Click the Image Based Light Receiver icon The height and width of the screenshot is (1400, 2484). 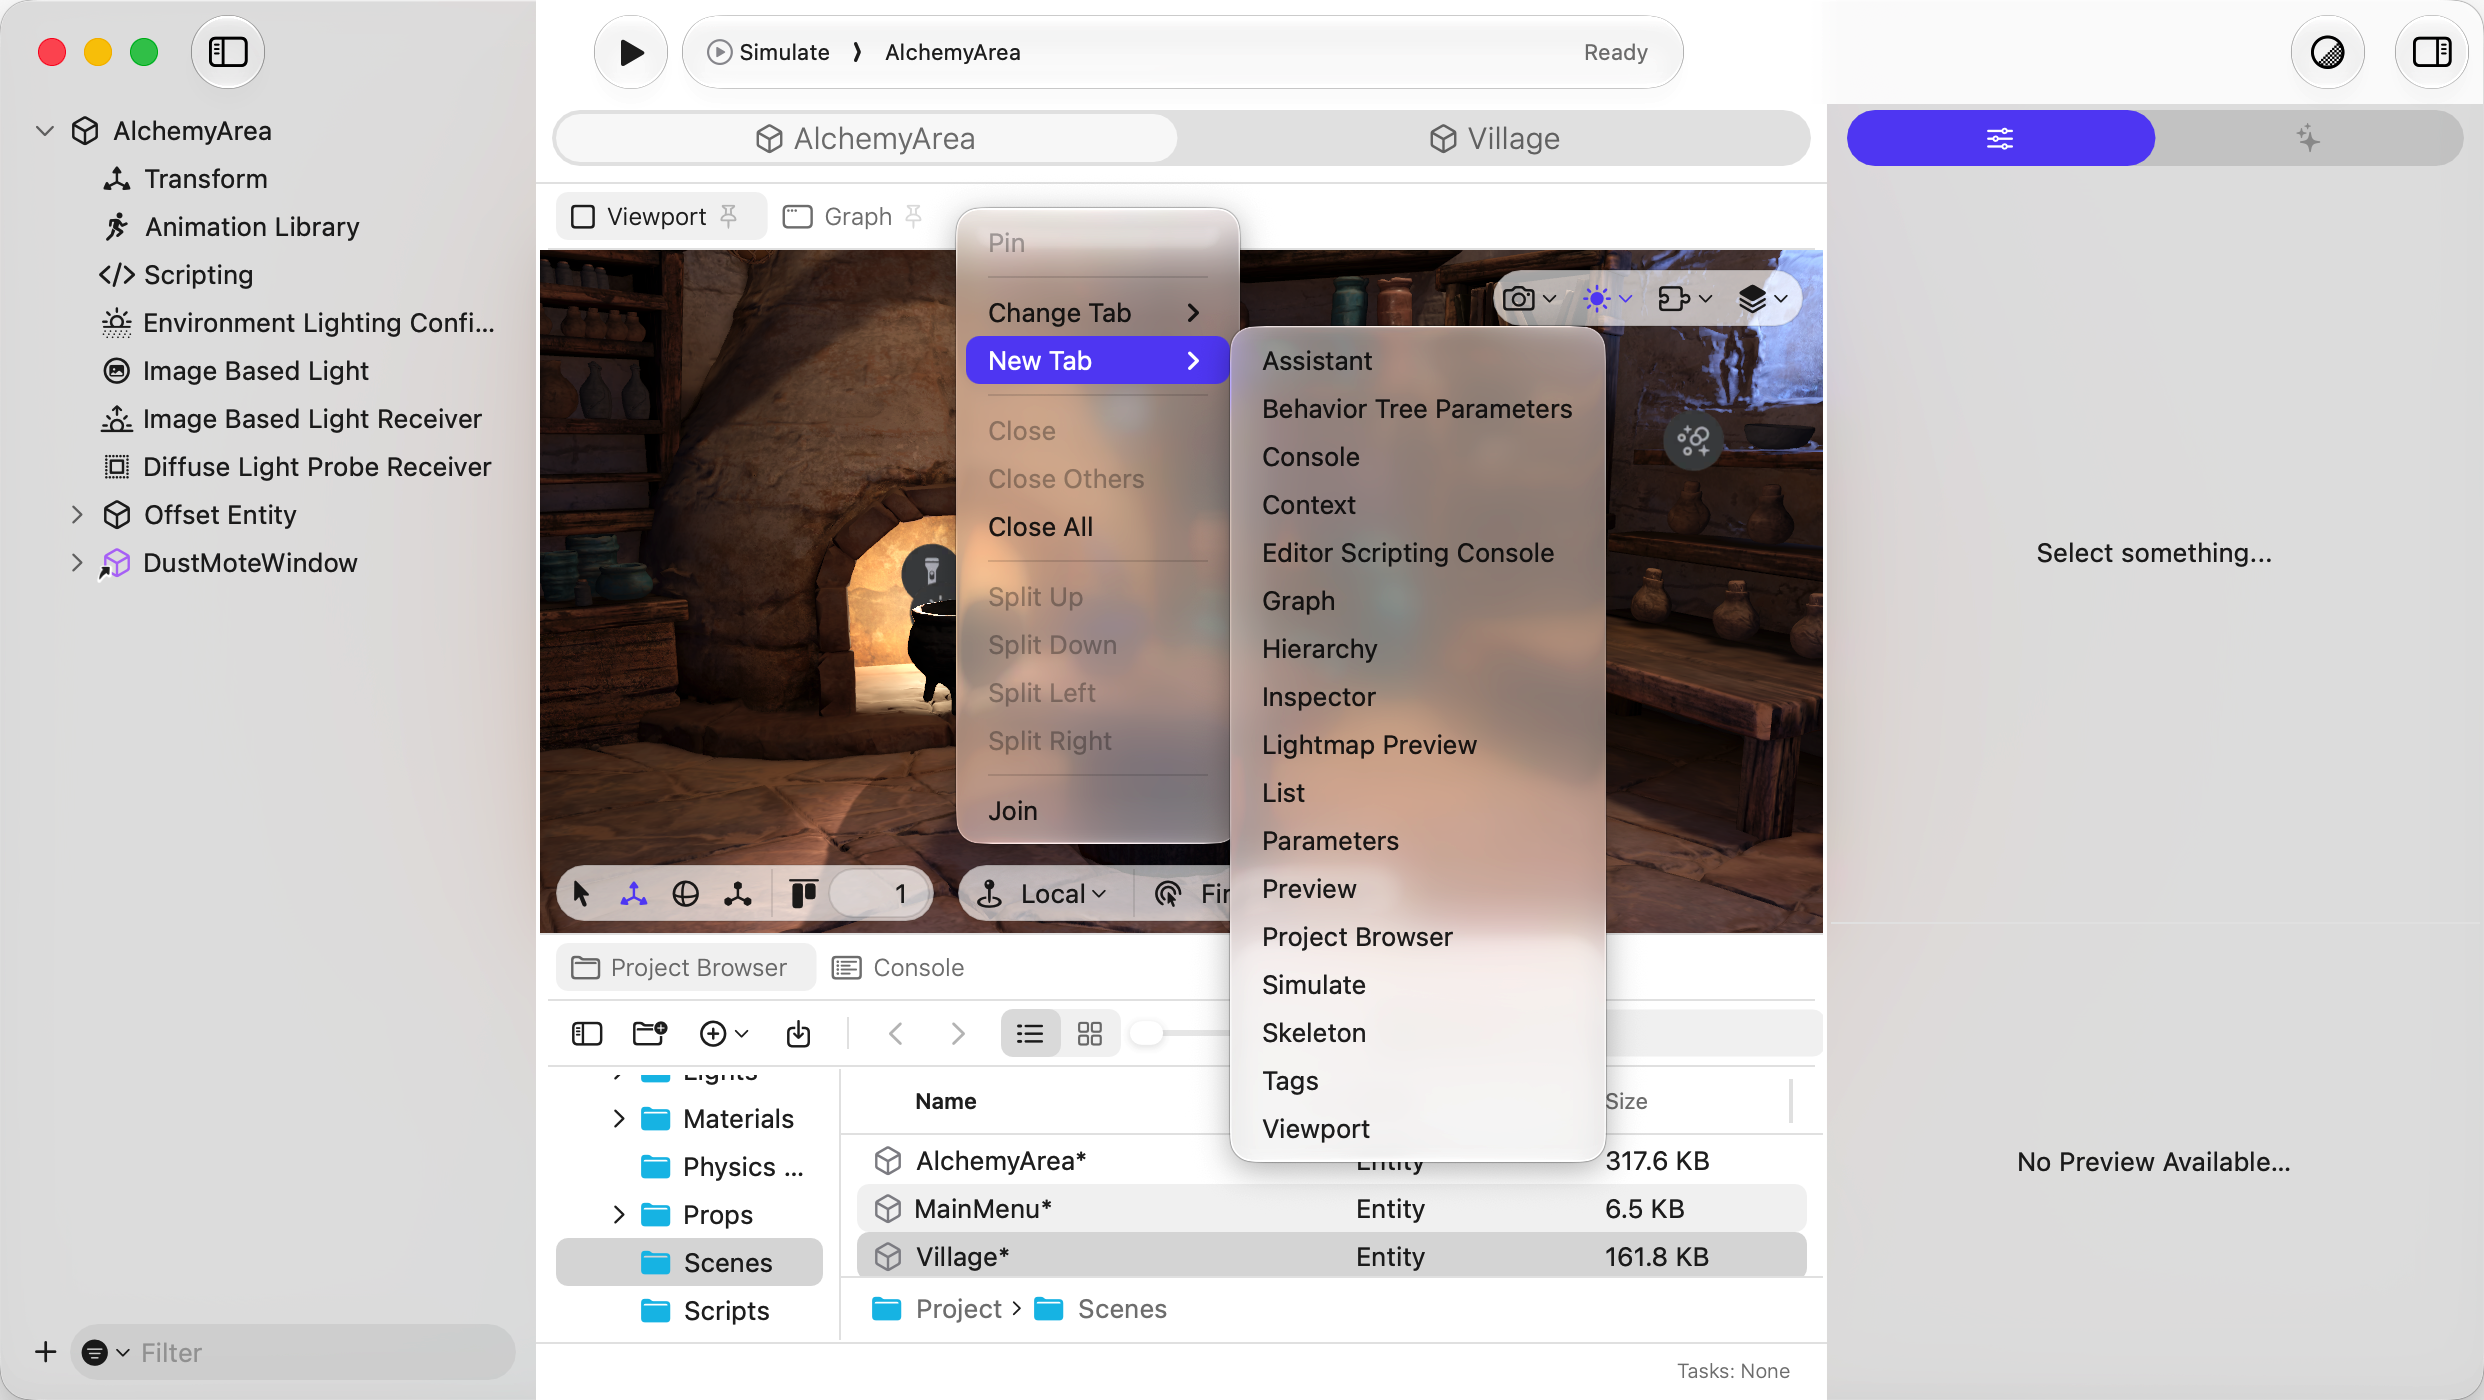117,419
